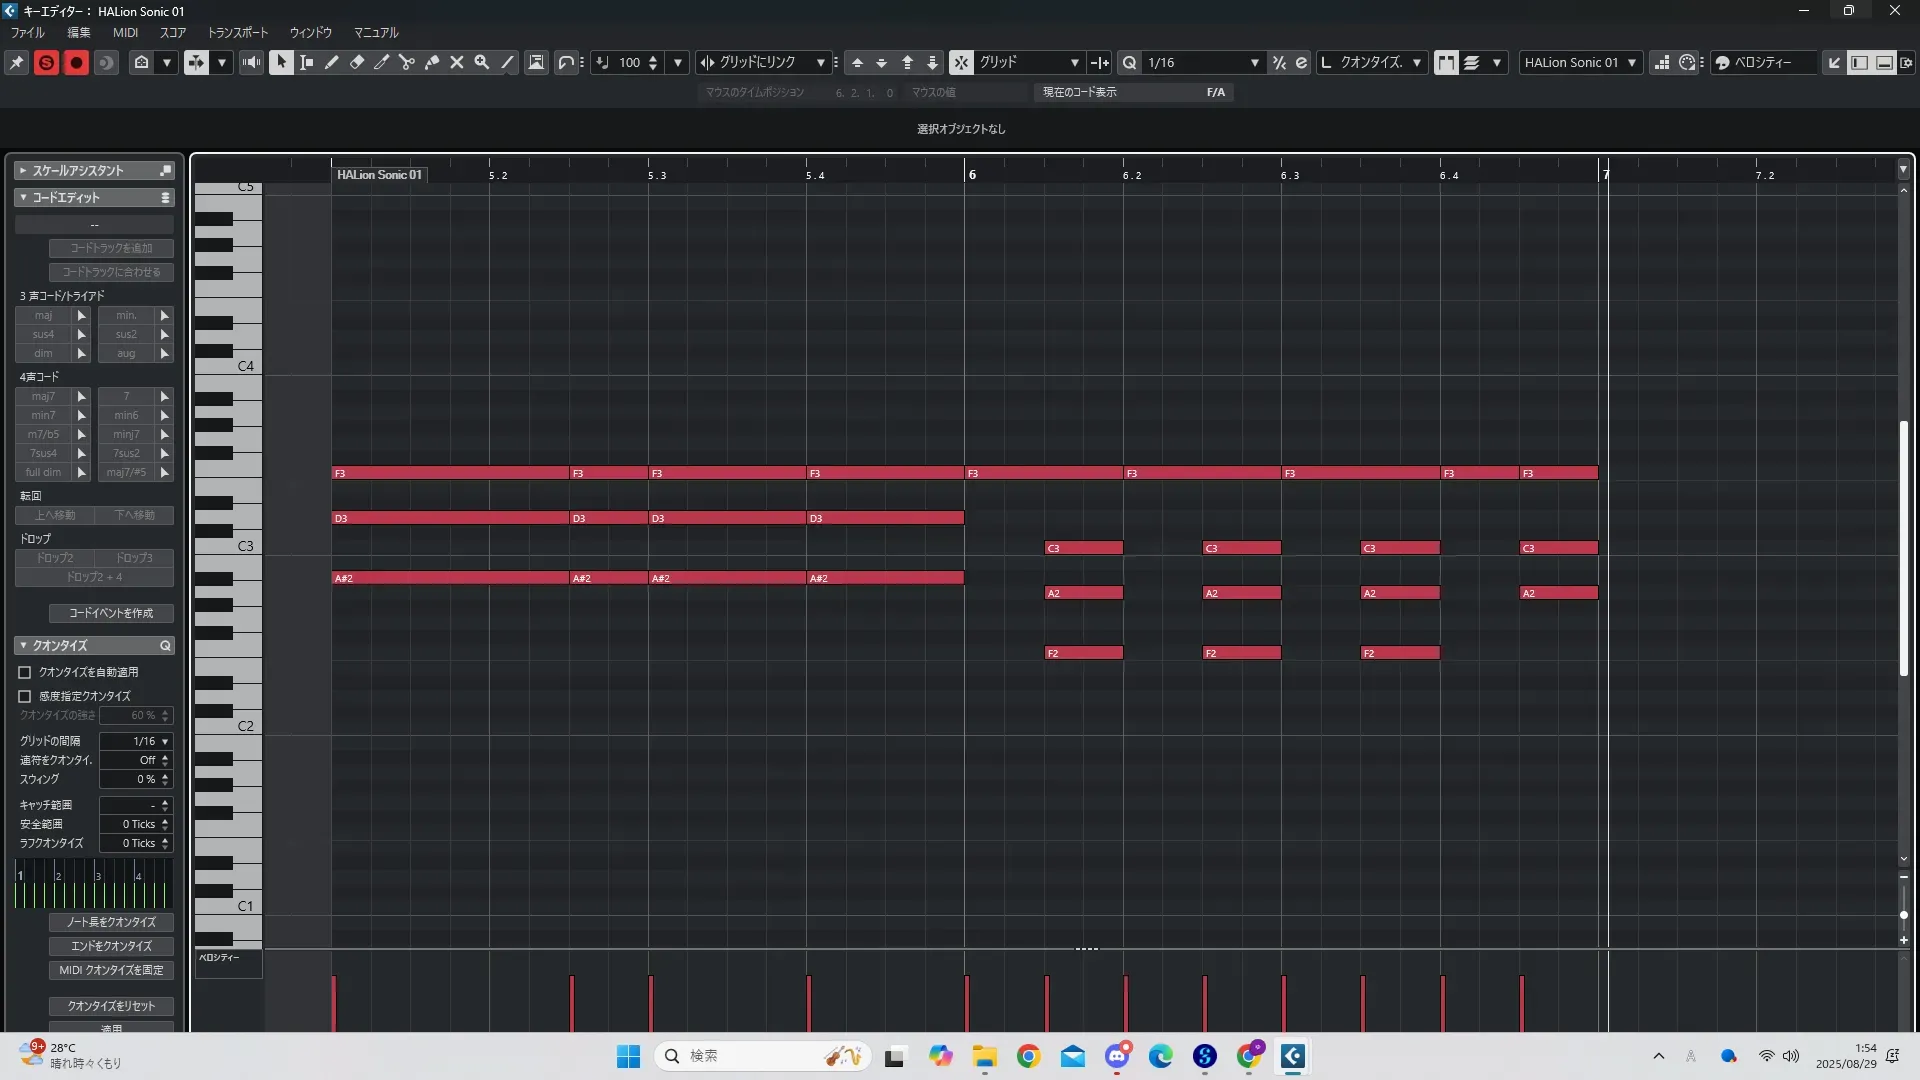Collapse the コードエディット section
The width and height of the screenshot is (1920, 1080).
[23, 197]
